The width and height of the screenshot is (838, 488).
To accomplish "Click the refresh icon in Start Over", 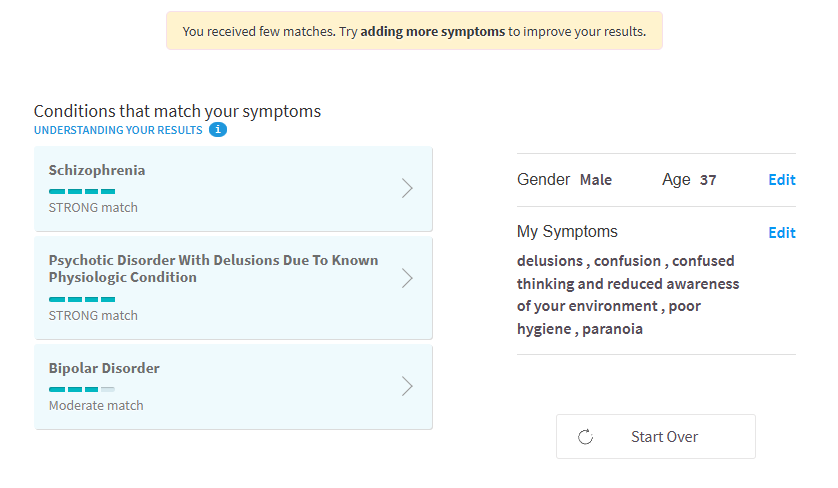I will [x=585, y=437].
